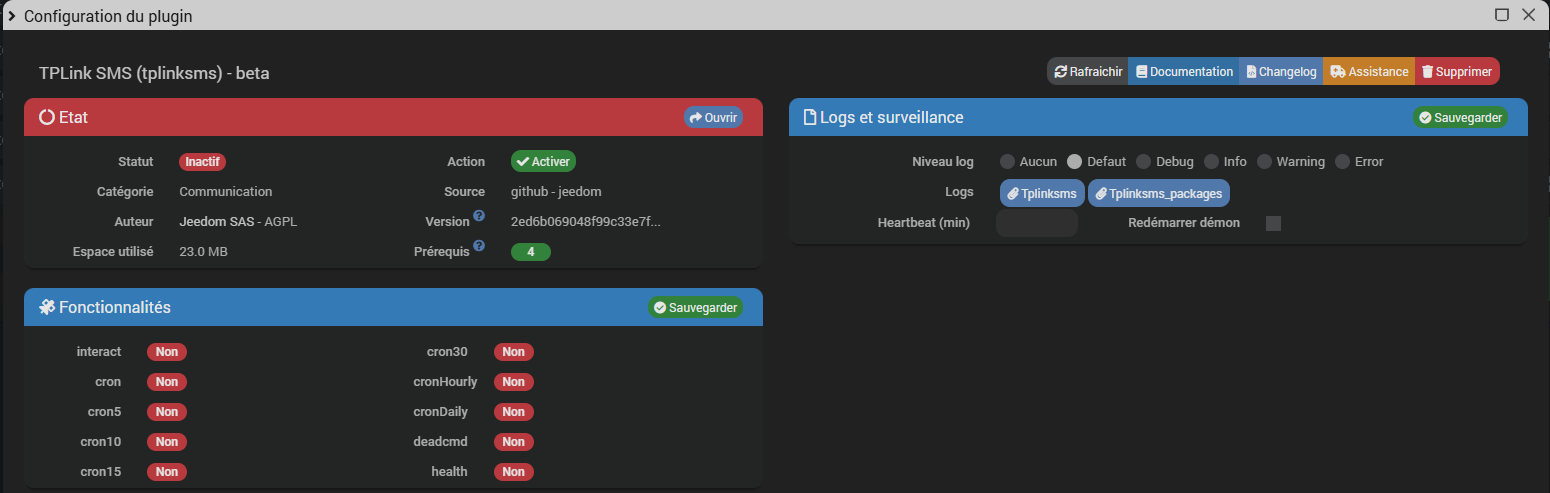
Task: Click the Version help question icon
Action: click(479, 216)
